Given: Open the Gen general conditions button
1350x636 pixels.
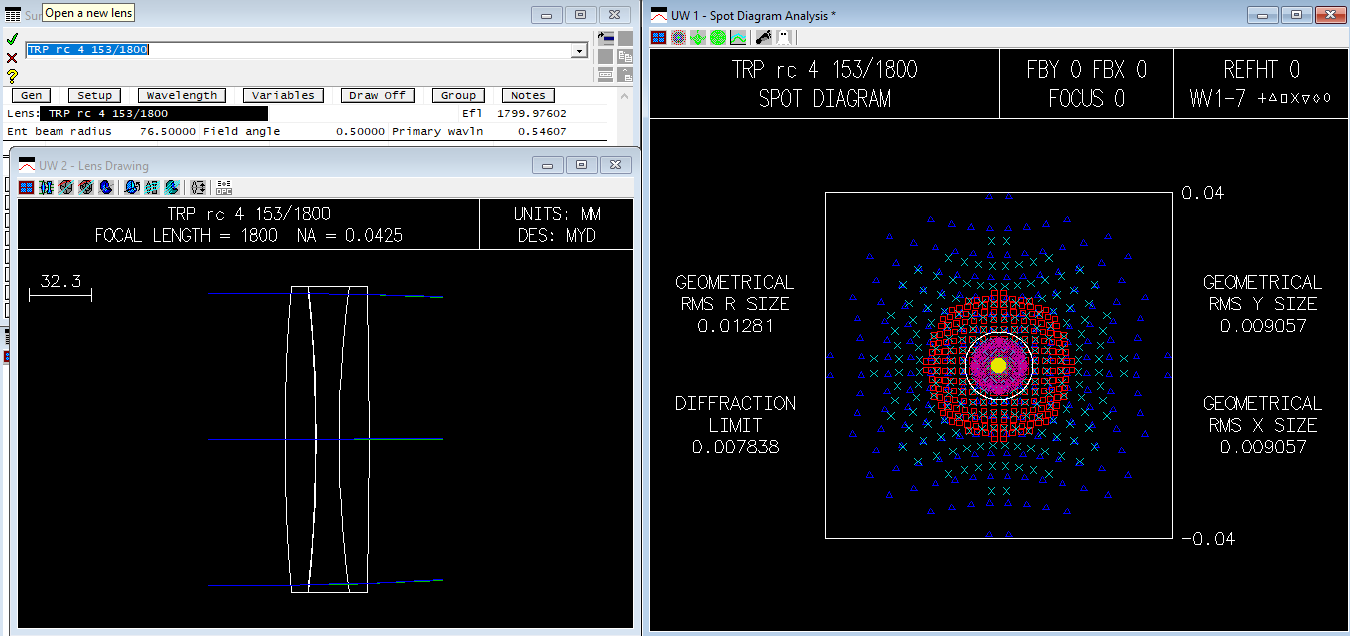Looking at the screenshot, I should (32, 95).
